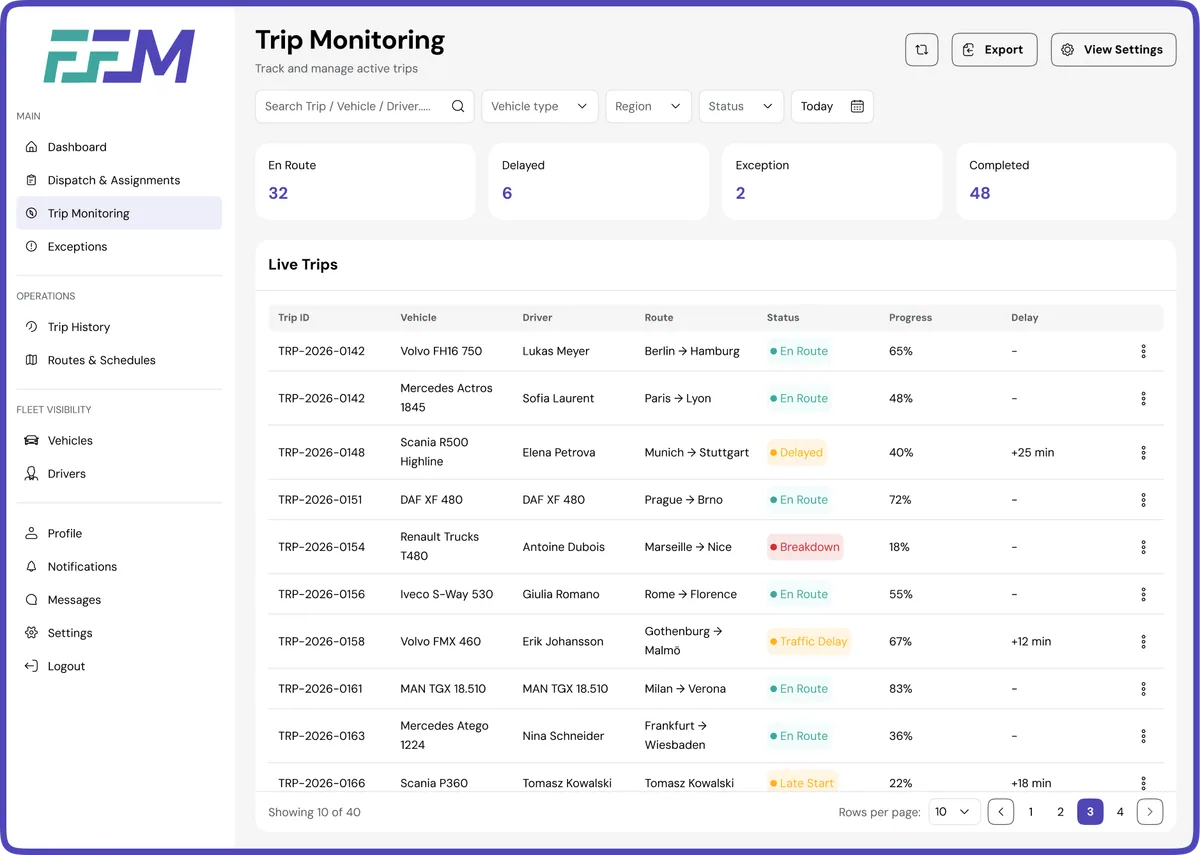Image resolution: width=1200 pixels, height=855 pixels.
Task: Change the rows per page dropdown
Action: pos(954,812)
